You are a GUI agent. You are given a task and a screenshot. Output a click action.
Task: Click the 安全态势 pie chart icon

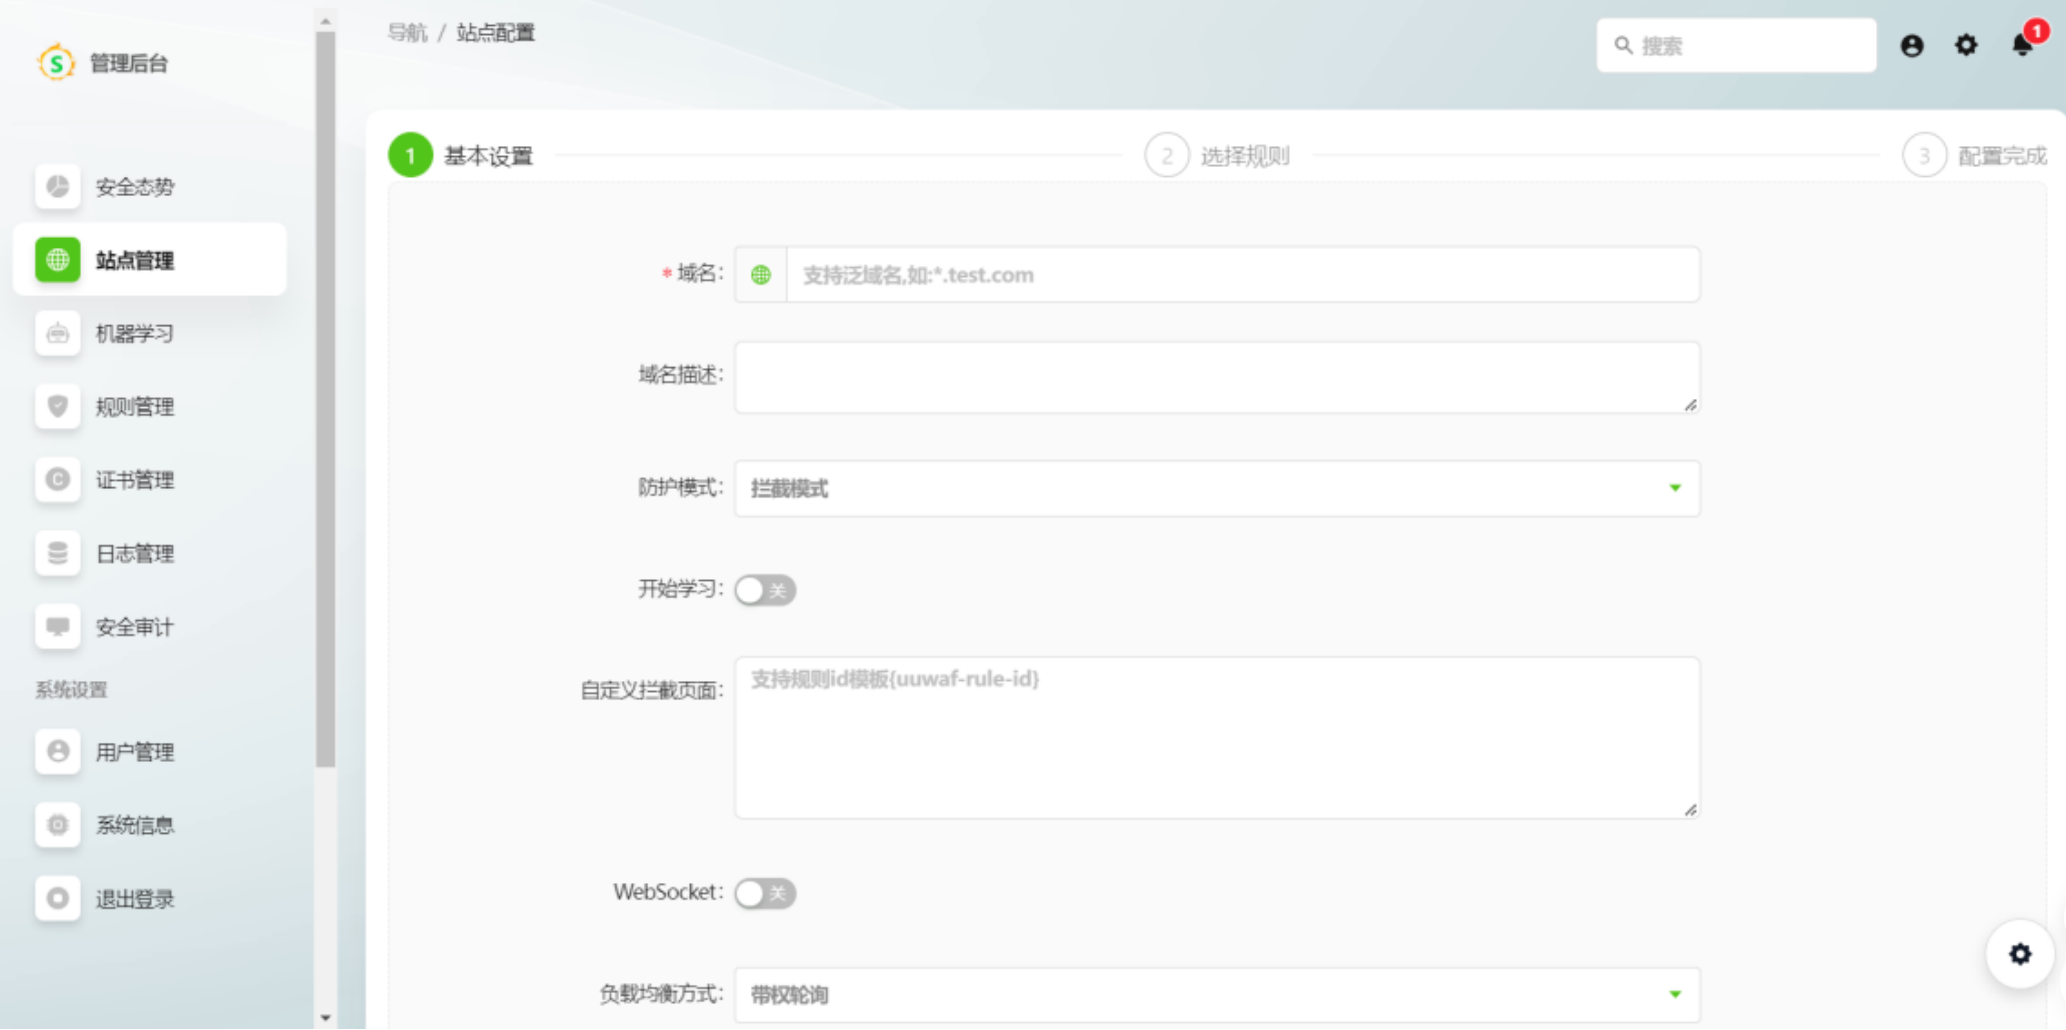tap(58, 187)
